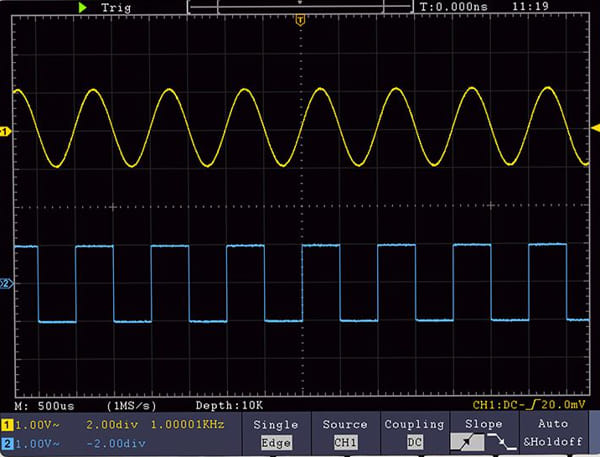Click the 1.00001KHz frequency readout

click(188, 424)
